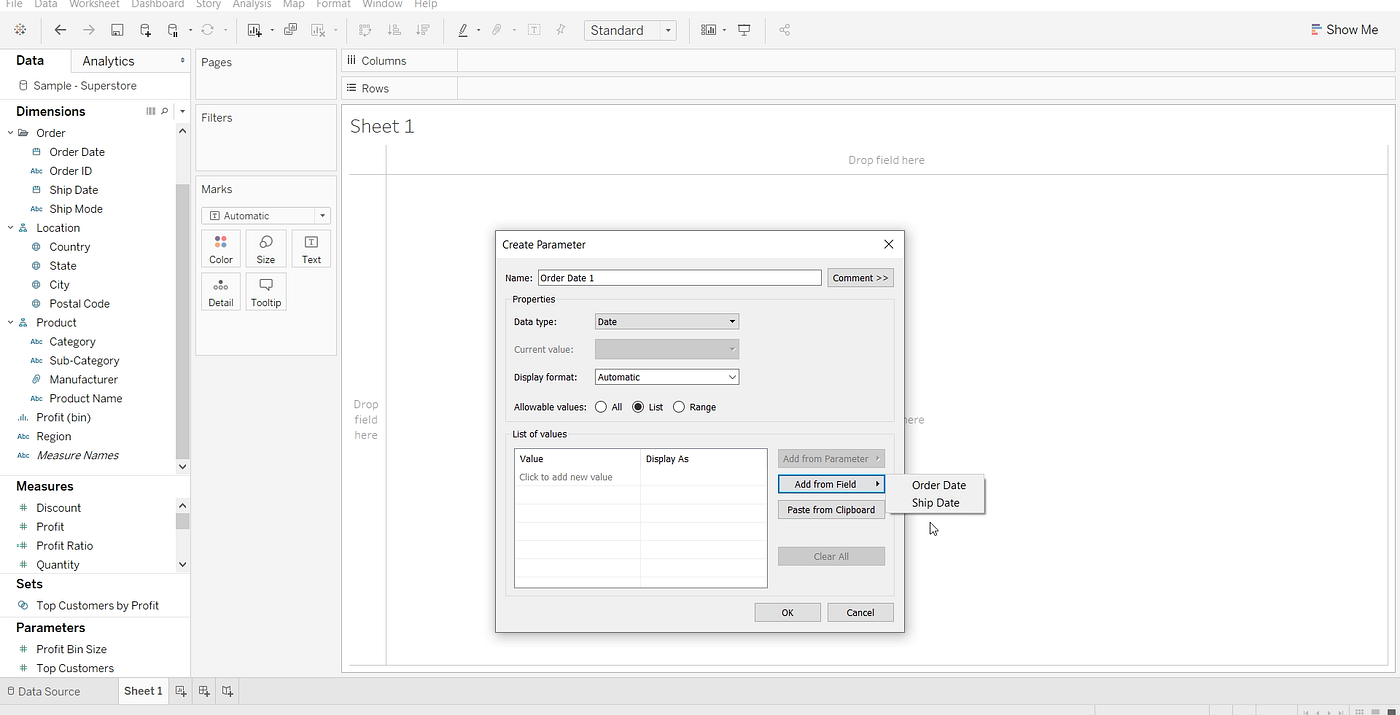1400x715 pixels.
Task: Click the parameter Name input field
Action: click(x=679, y=278)
